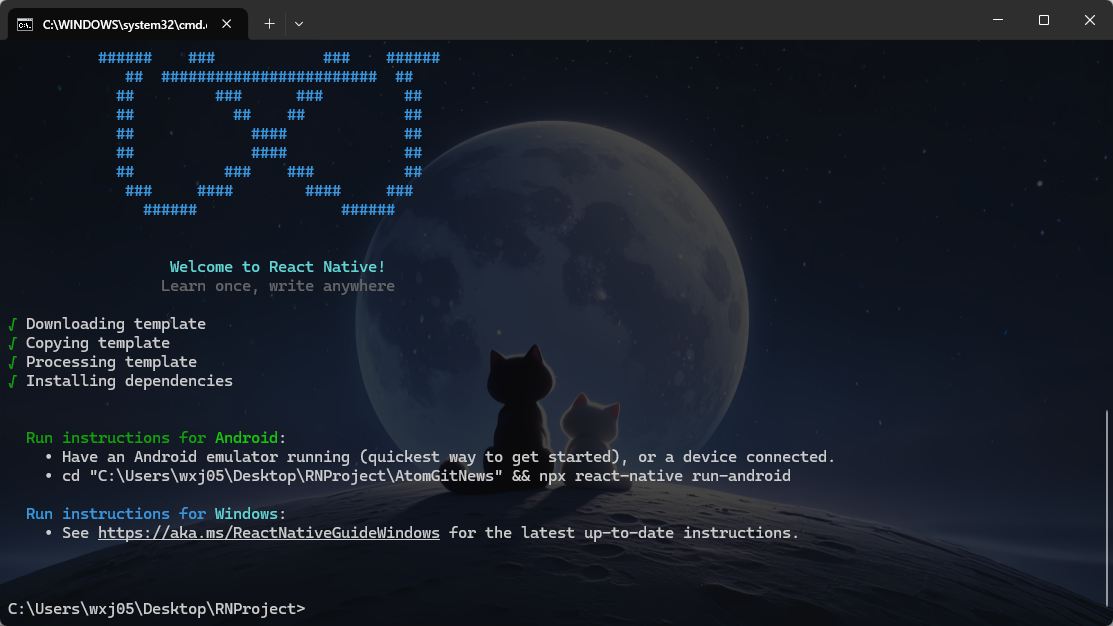Viewport: 1113px width, 626px height.
Task: Click 'Processing template' line
Action: coord(111,362)
